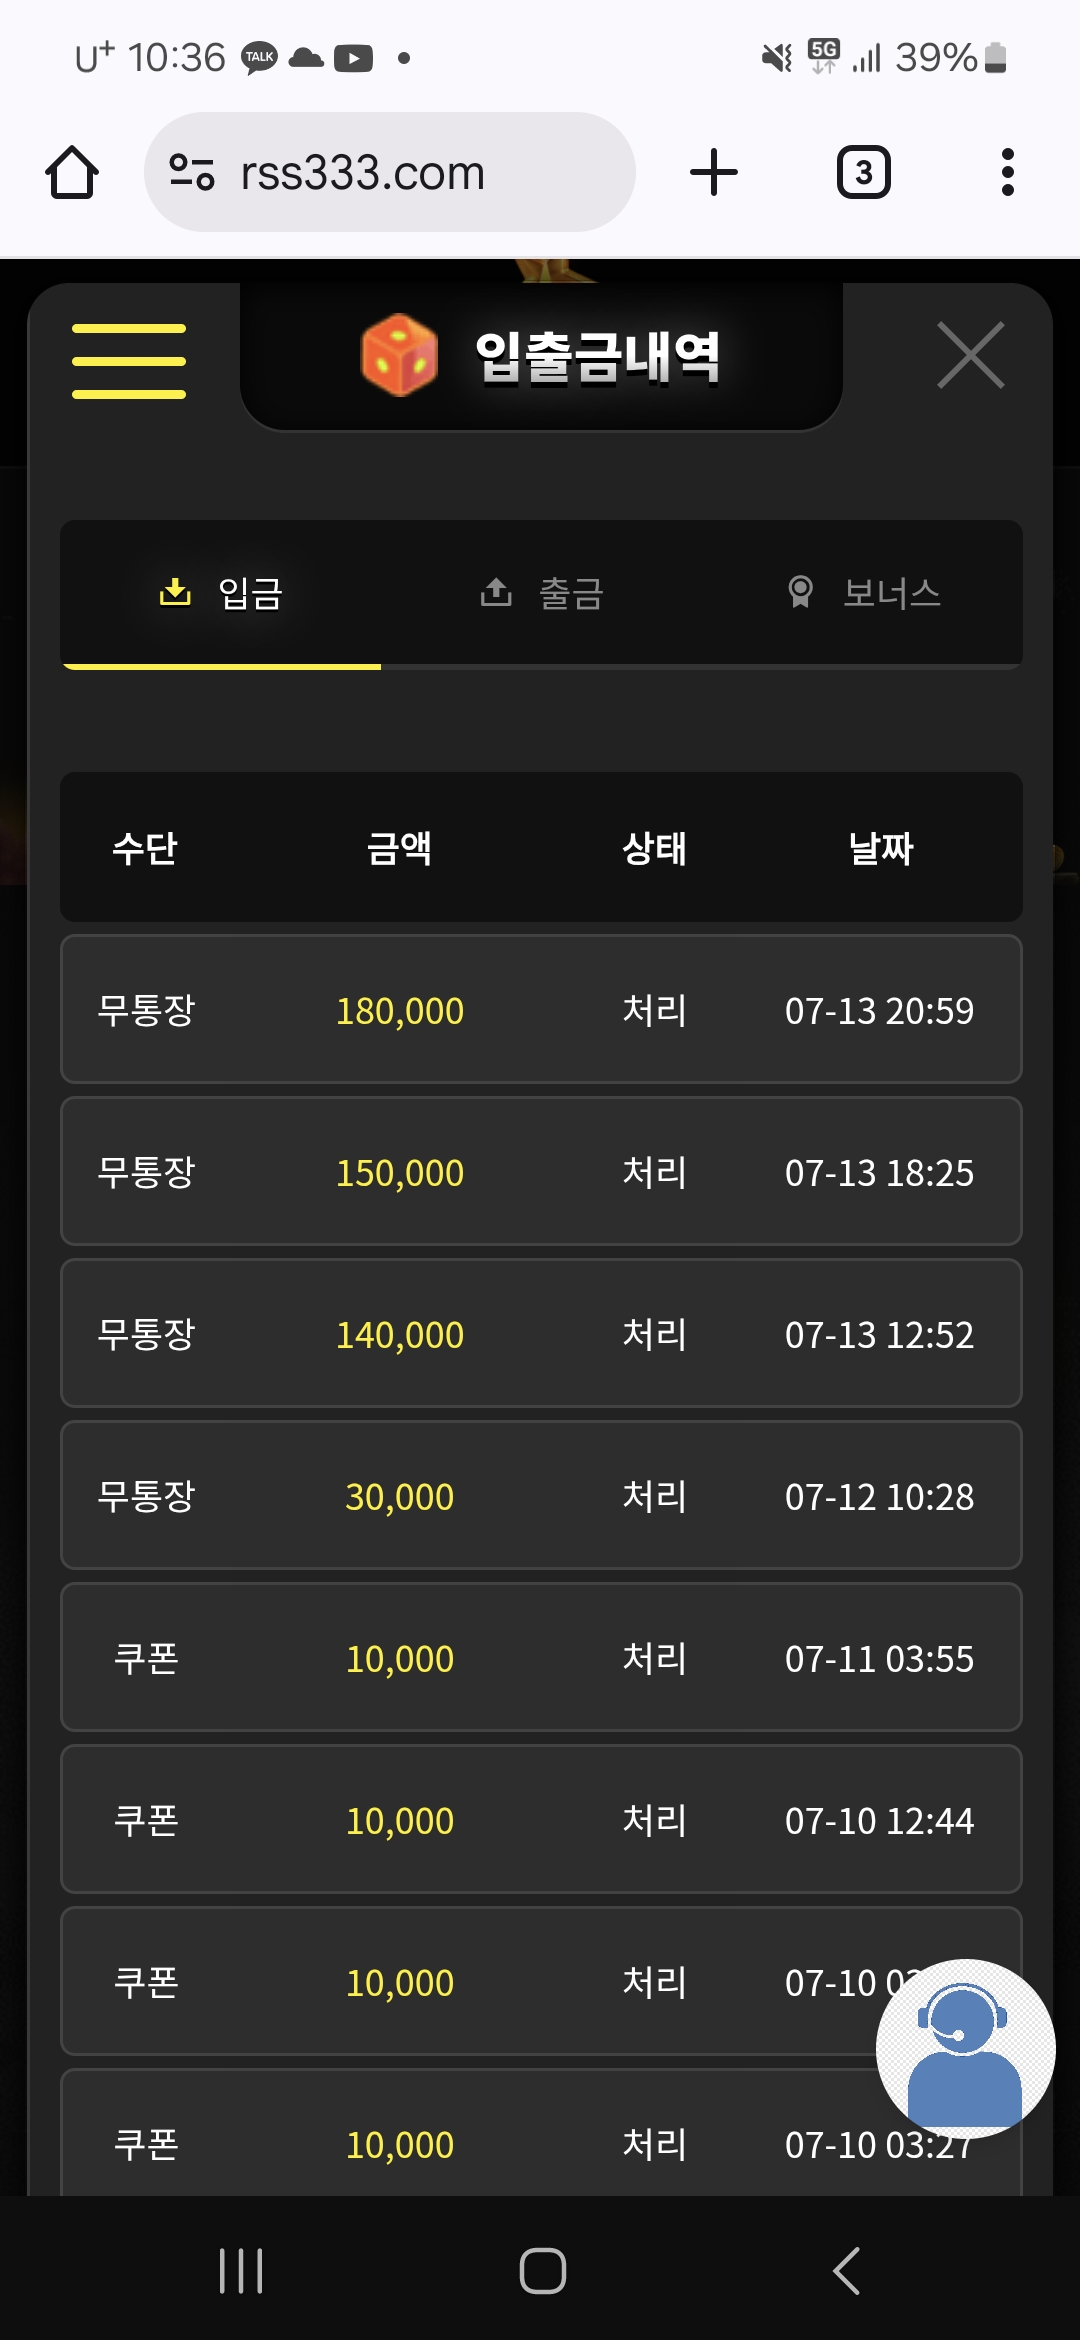Tap the browser home icon

pos(72,172)
